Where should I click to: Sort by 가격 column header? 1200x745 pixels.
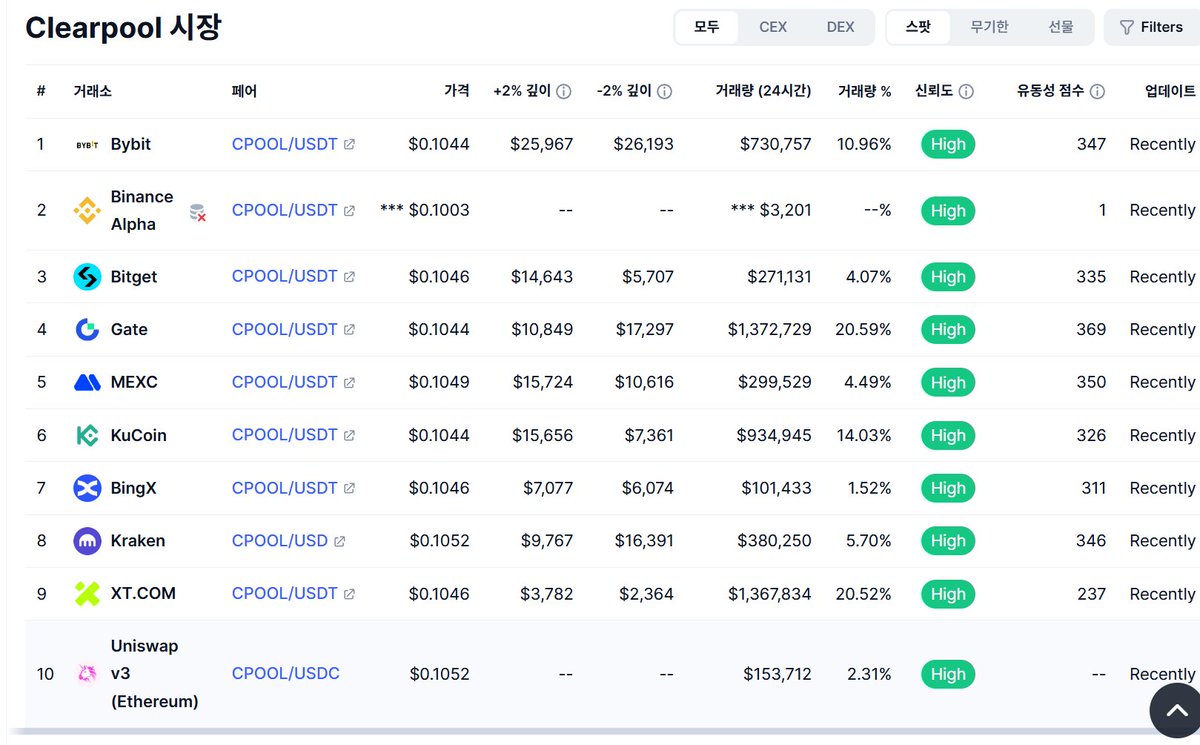(457, 91)
